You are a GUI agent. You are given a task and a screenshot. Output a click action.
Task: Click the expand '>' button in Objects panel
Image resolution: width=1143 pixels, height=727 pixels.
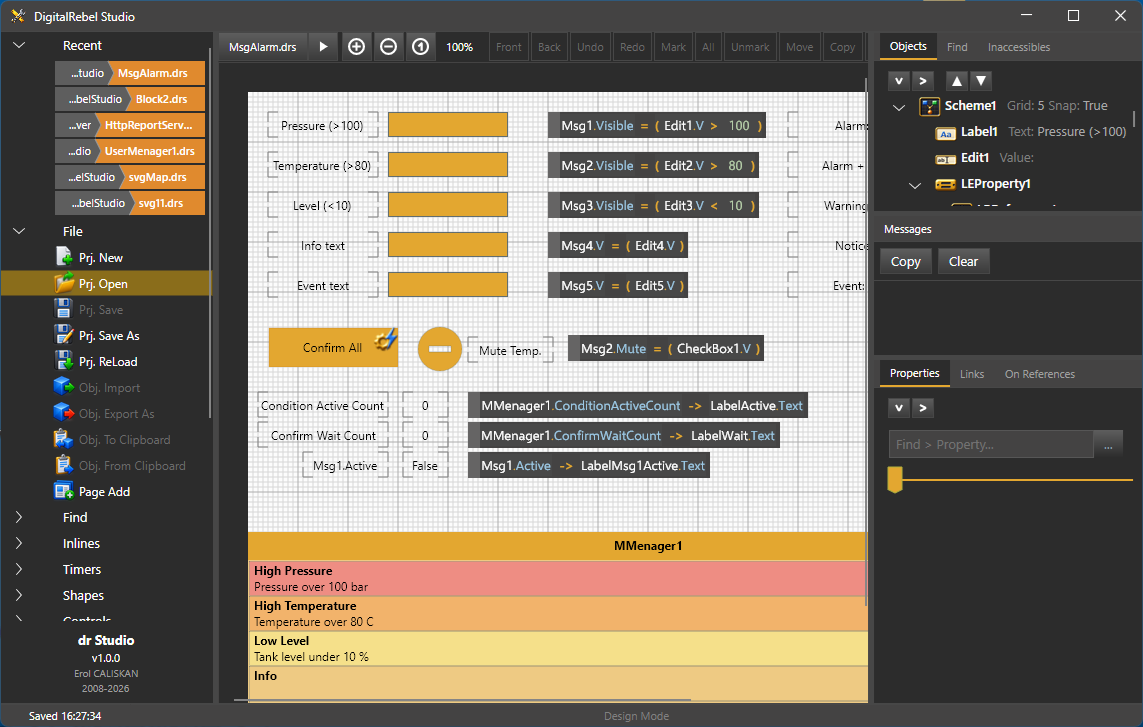click(923, 81)
